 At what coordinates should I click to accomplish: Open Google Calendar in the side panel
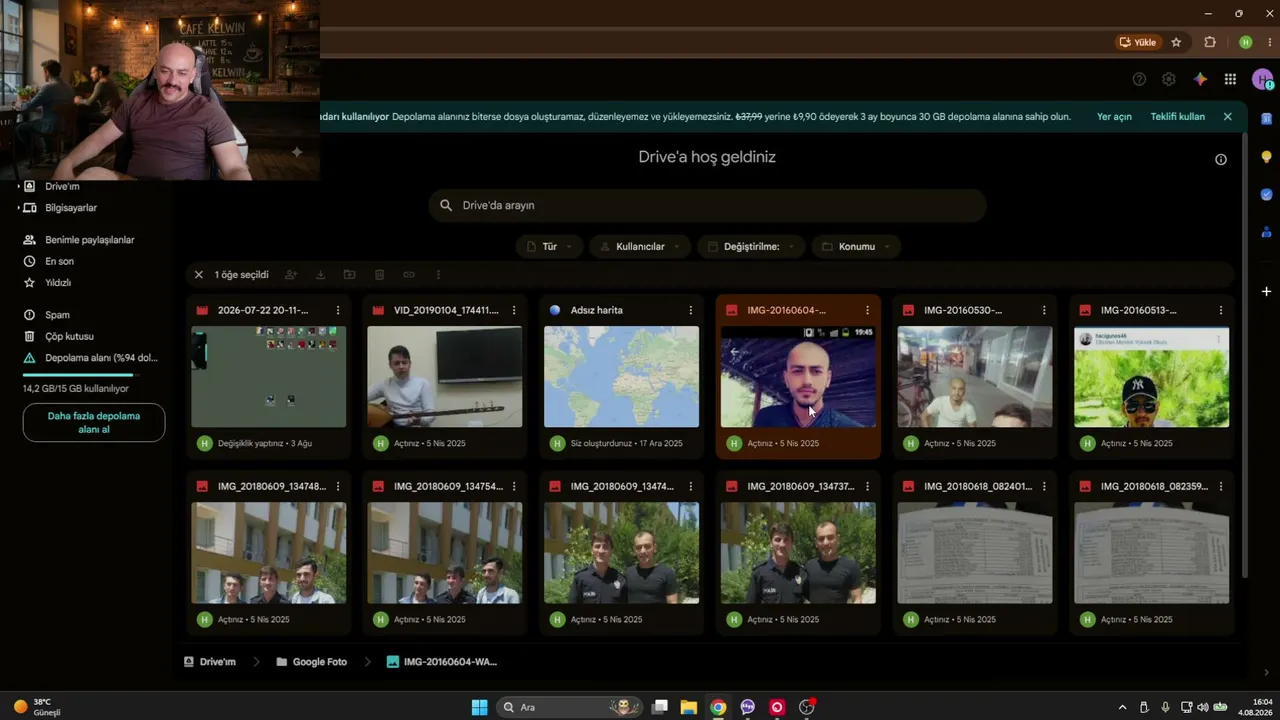(x=1266, y=119)
